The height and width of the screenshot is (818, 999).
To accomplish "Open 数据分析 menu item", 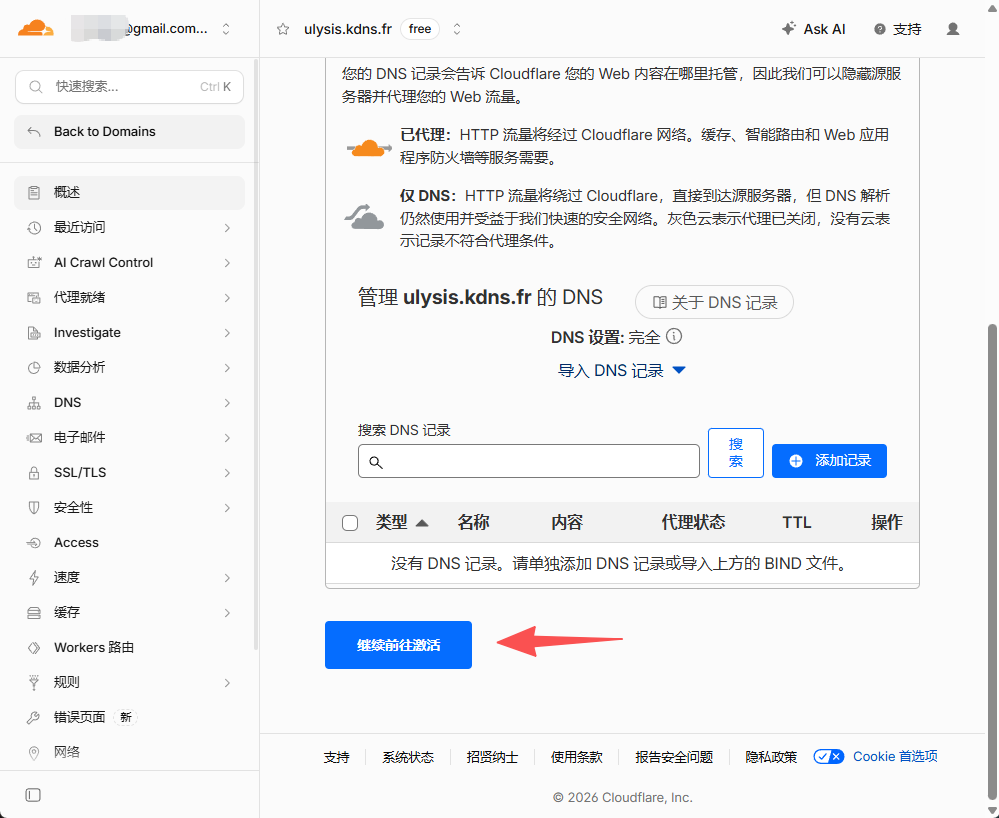I will (x=129, y=368).
